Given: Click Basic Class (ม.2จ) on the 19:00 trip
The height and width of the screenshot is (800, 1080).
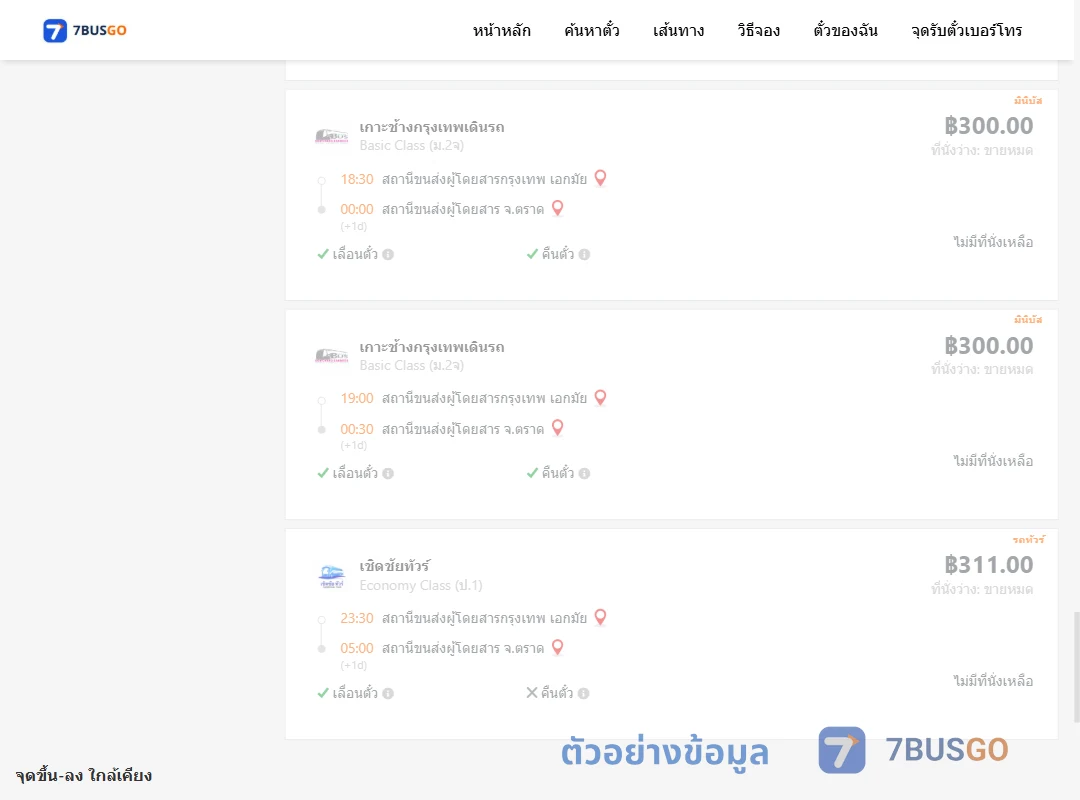Looking at the screenshot, I should [x=411, y=365].
